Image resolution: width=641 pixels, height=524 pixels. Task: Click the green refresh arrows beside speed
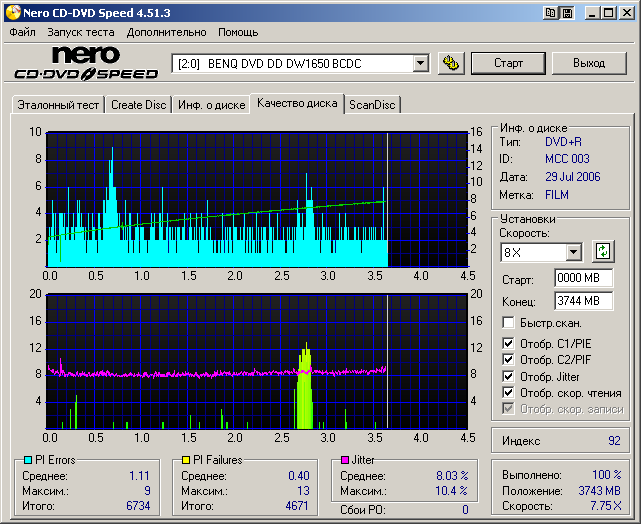tap(602, 251)
